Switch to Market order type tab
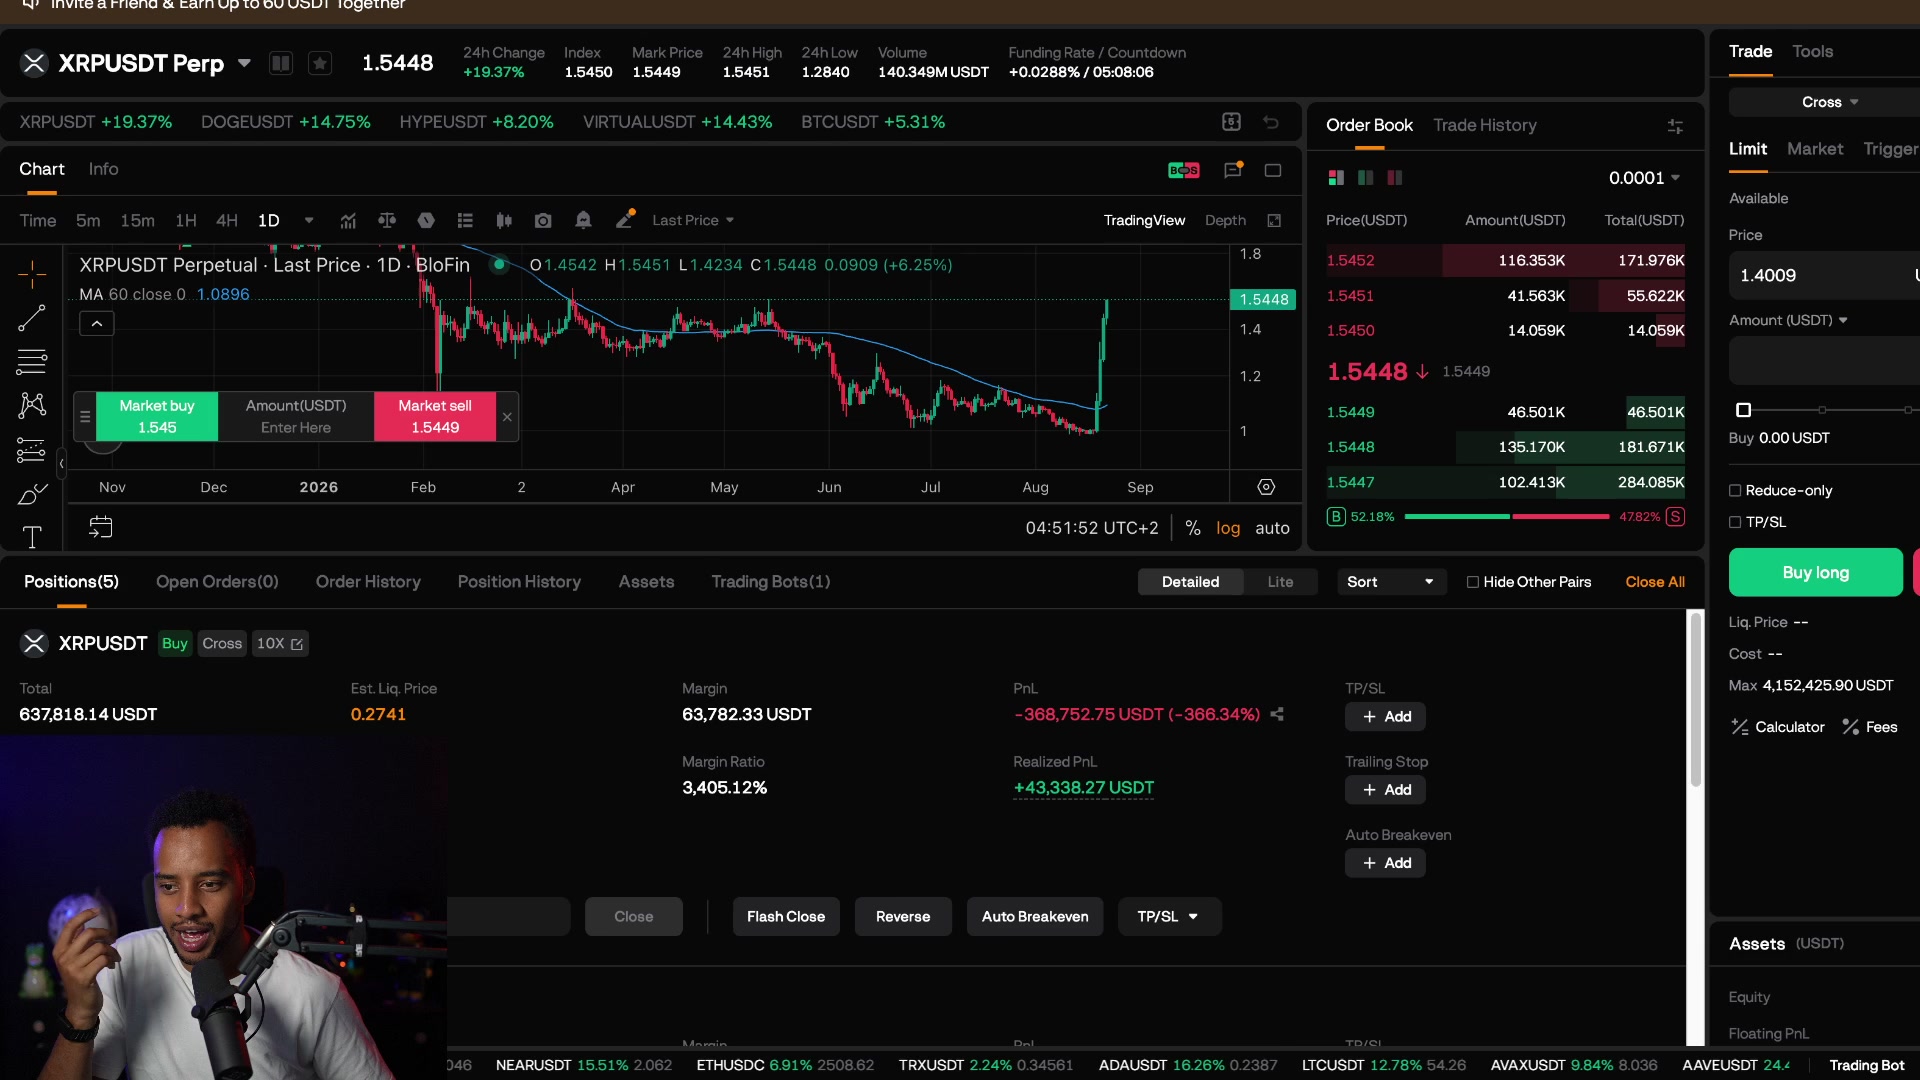The image size is (1920, 1080). coord(1814,149)
